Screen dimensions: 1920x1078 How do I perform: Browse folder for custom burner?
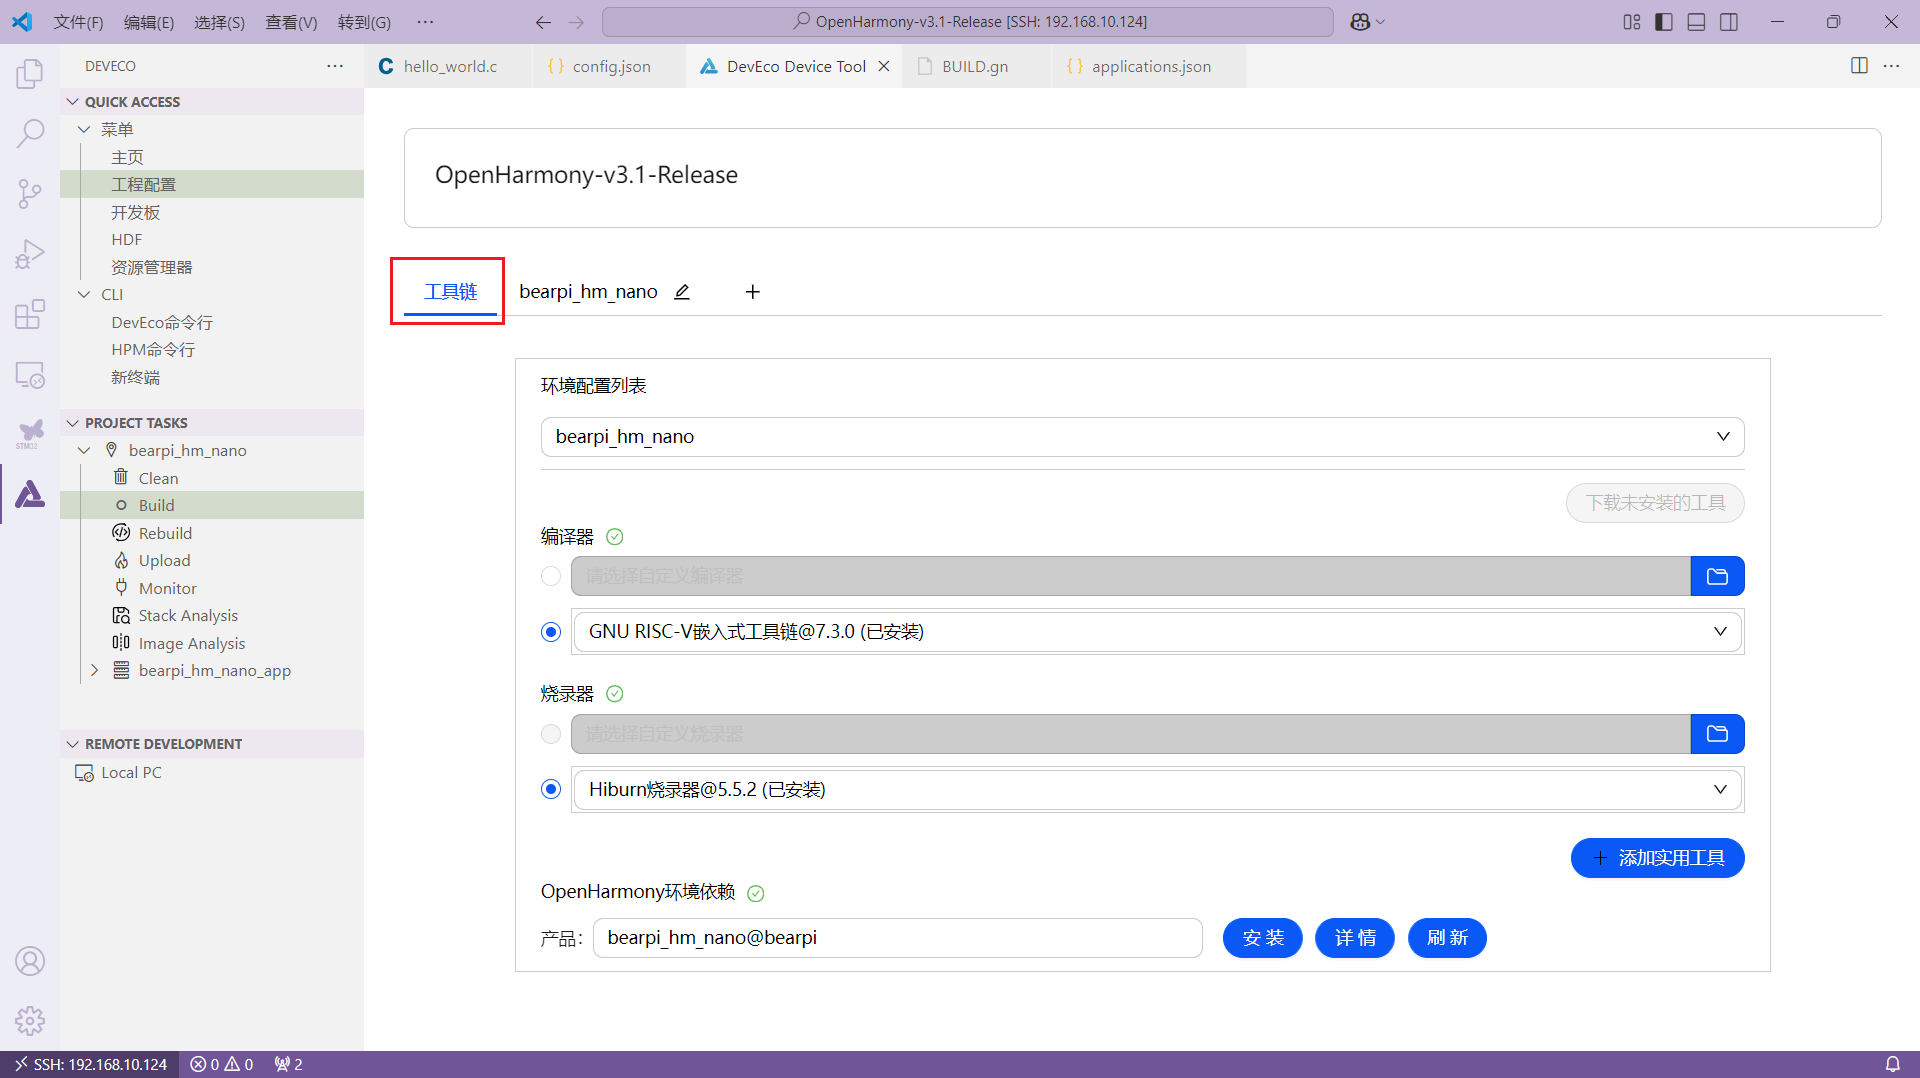pyautogui.click(x=1717, y=734)
